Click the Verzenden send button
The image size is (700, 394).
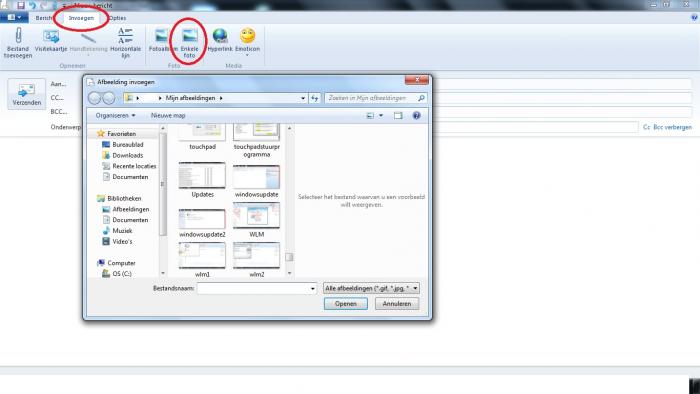[27, 94]
